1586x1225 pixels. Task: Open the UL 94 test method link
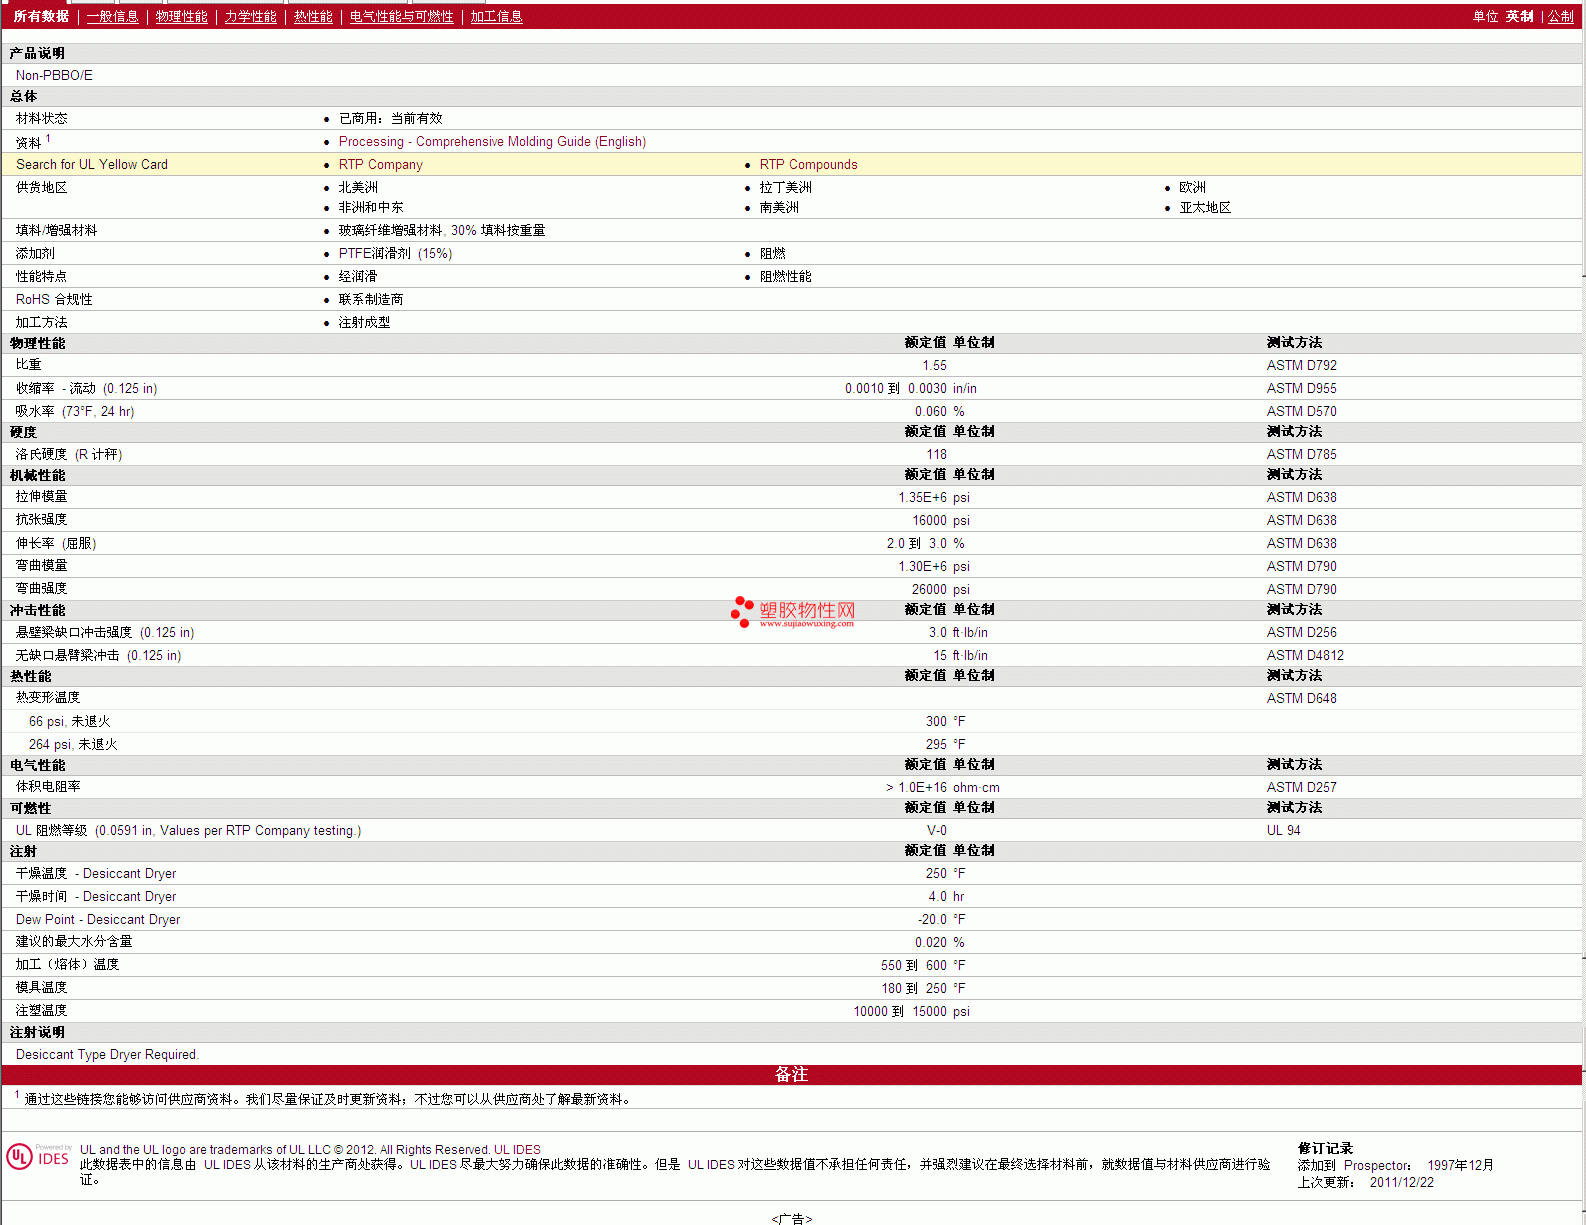(1283, 831)
